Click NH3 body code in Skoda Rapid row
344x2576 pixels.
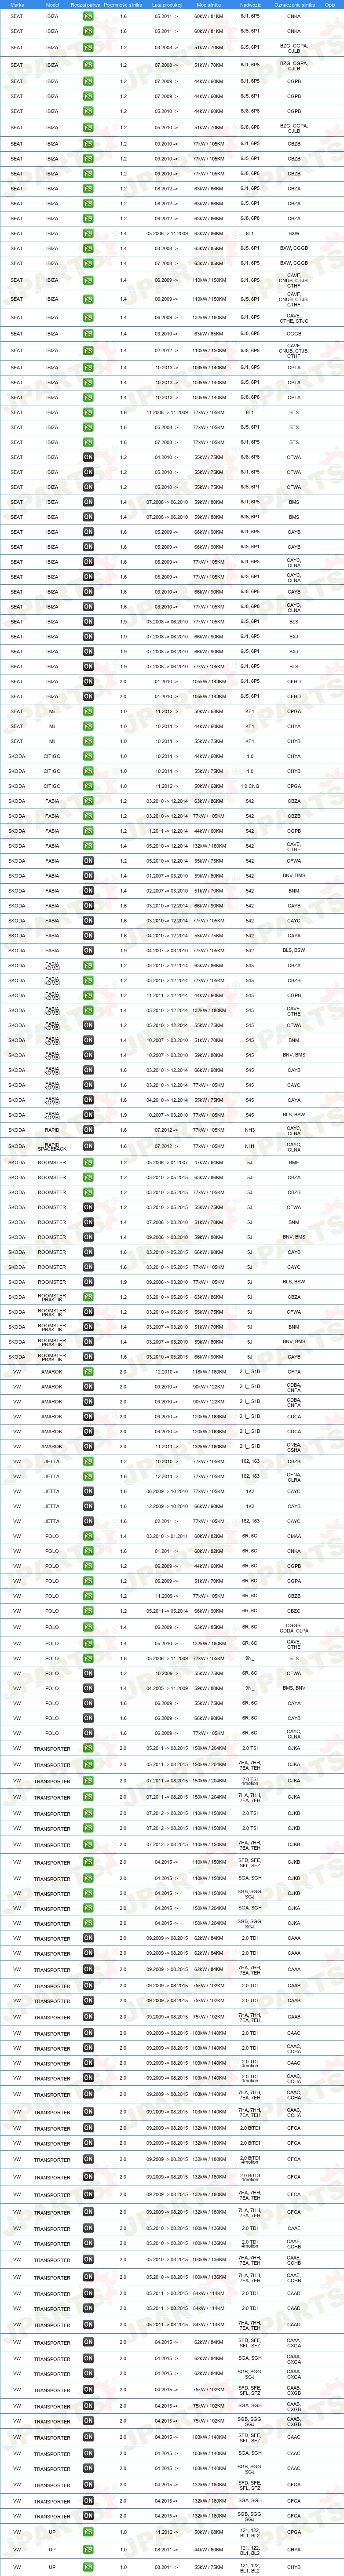(250, 1130)
